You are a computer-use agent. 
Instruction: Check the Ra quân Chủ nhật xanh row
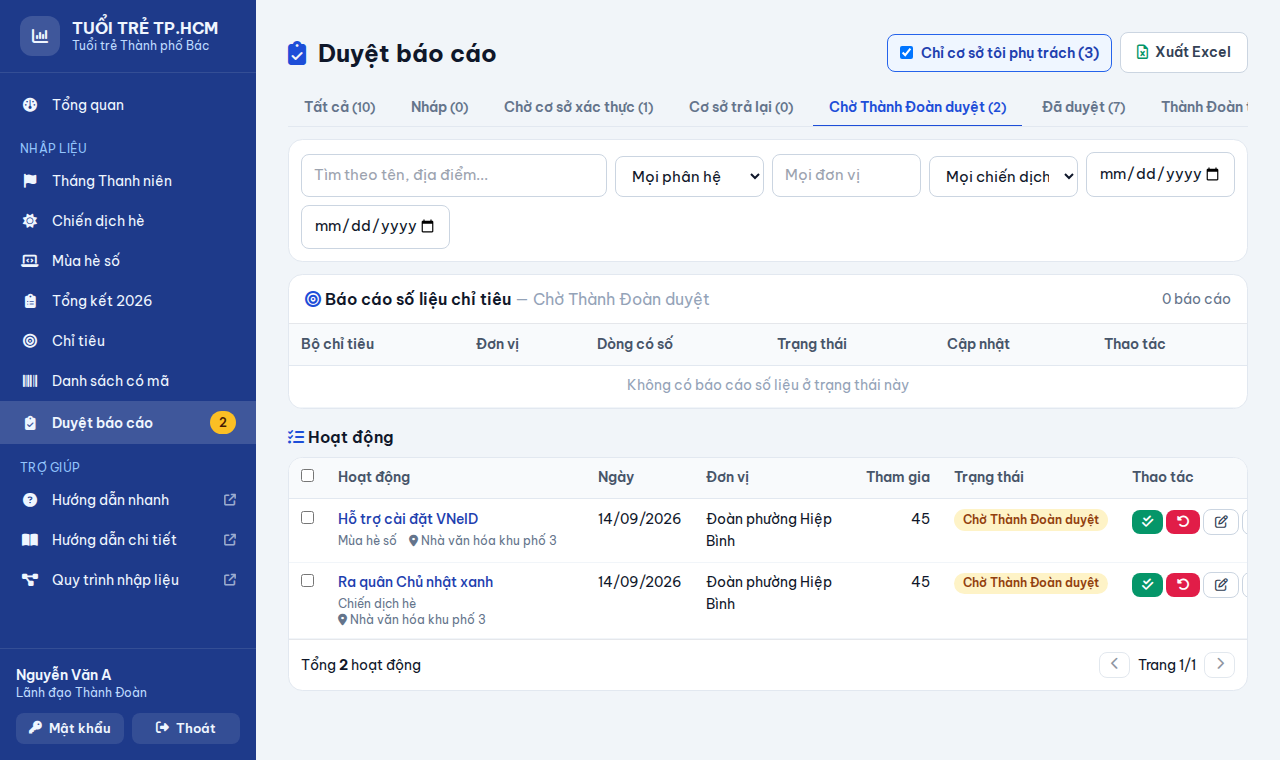point(308,581)
